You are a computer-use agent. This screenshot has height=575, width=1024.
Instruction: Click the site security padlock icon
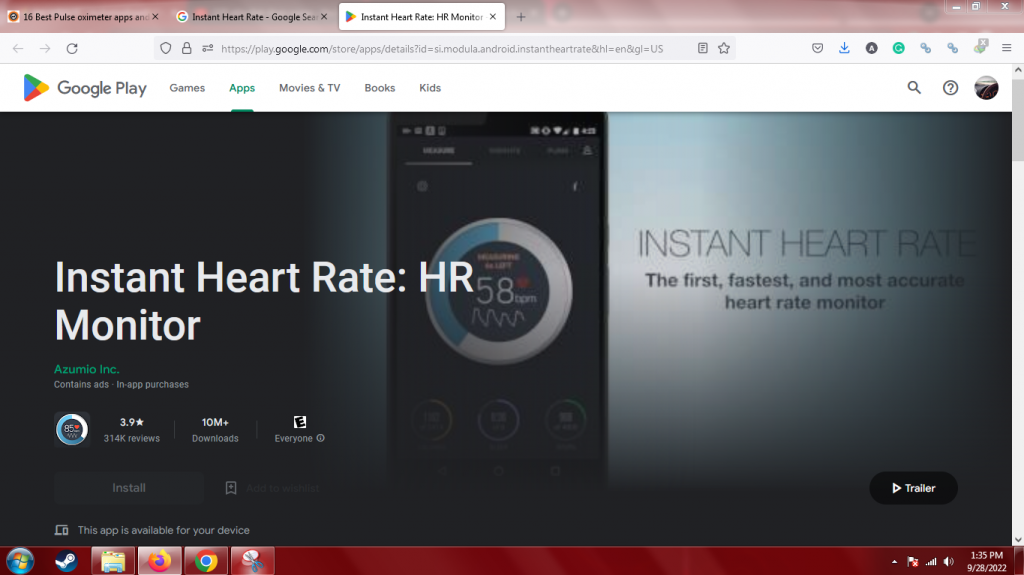click(x=187, y=48)
